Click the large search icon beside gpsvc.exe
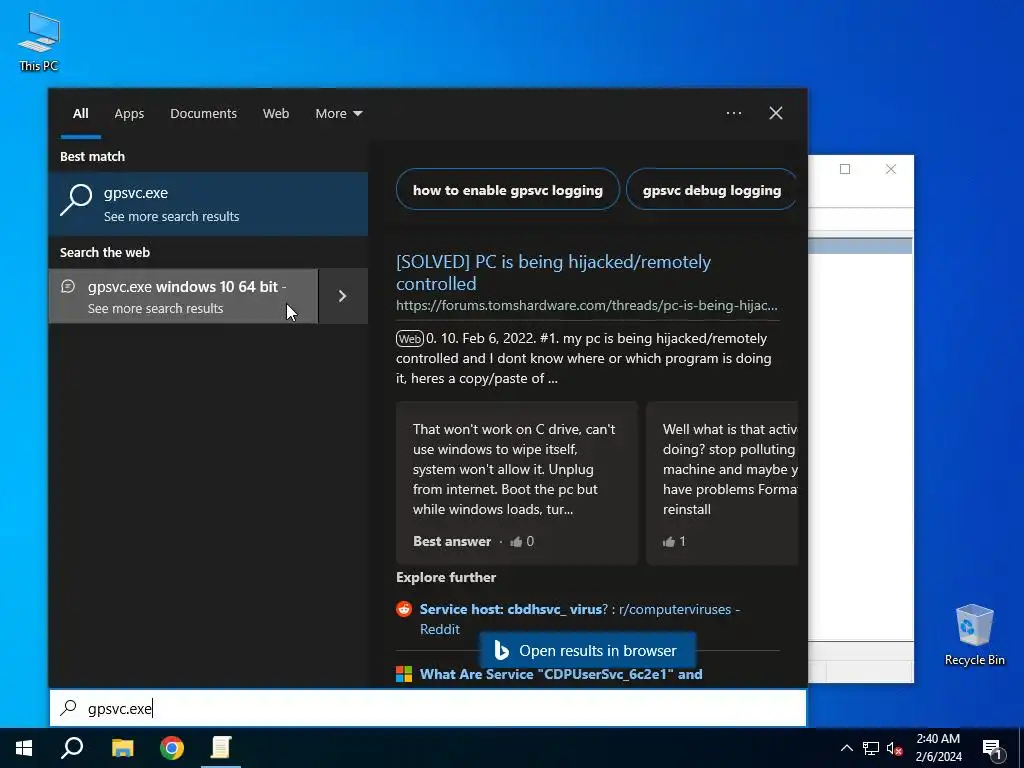The width and height of the screenshot is (1024, 768). tap(76, 200)
